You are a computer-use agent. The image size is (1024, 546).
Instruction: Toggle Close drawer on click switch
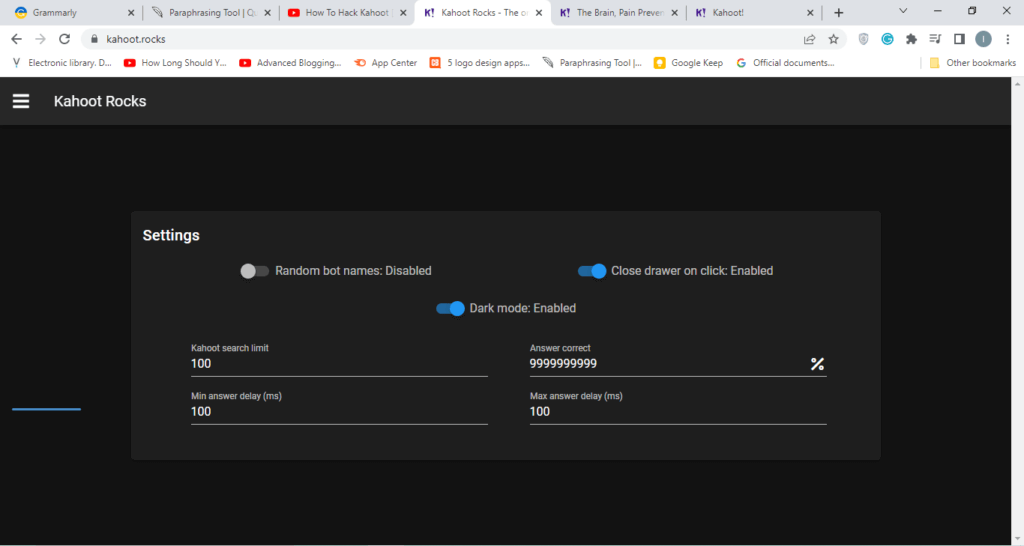592,271
